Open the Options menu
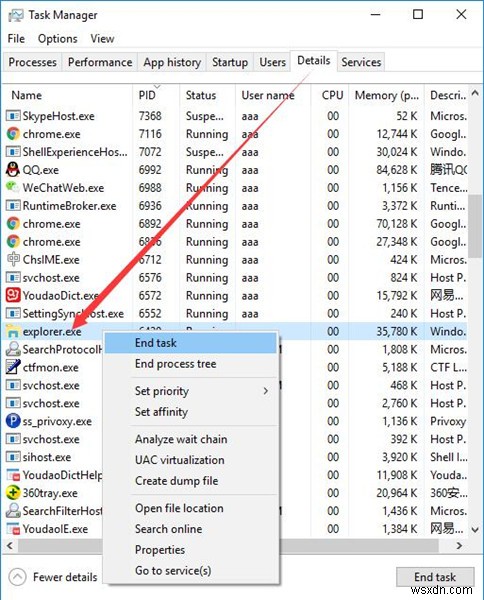This screenshot has width=484, height=600. [58, 39]
